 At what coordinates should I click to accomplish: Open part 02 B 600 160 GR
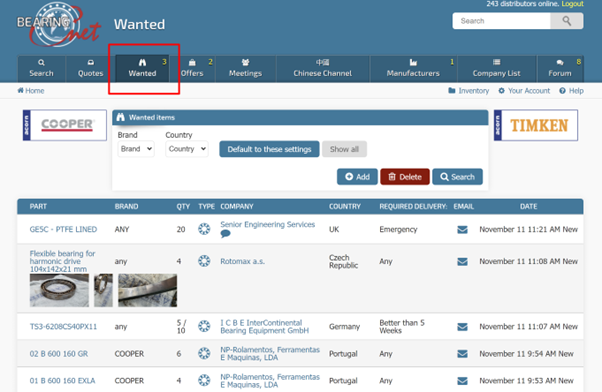59,354
